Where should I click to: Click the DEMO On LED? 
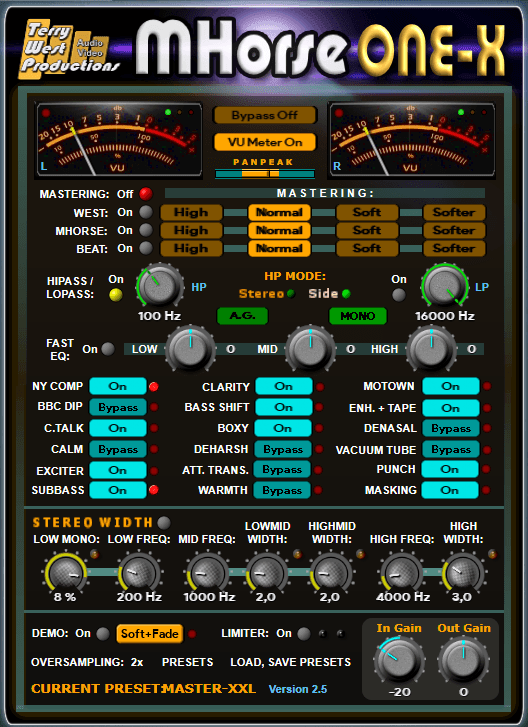[103, 634]
